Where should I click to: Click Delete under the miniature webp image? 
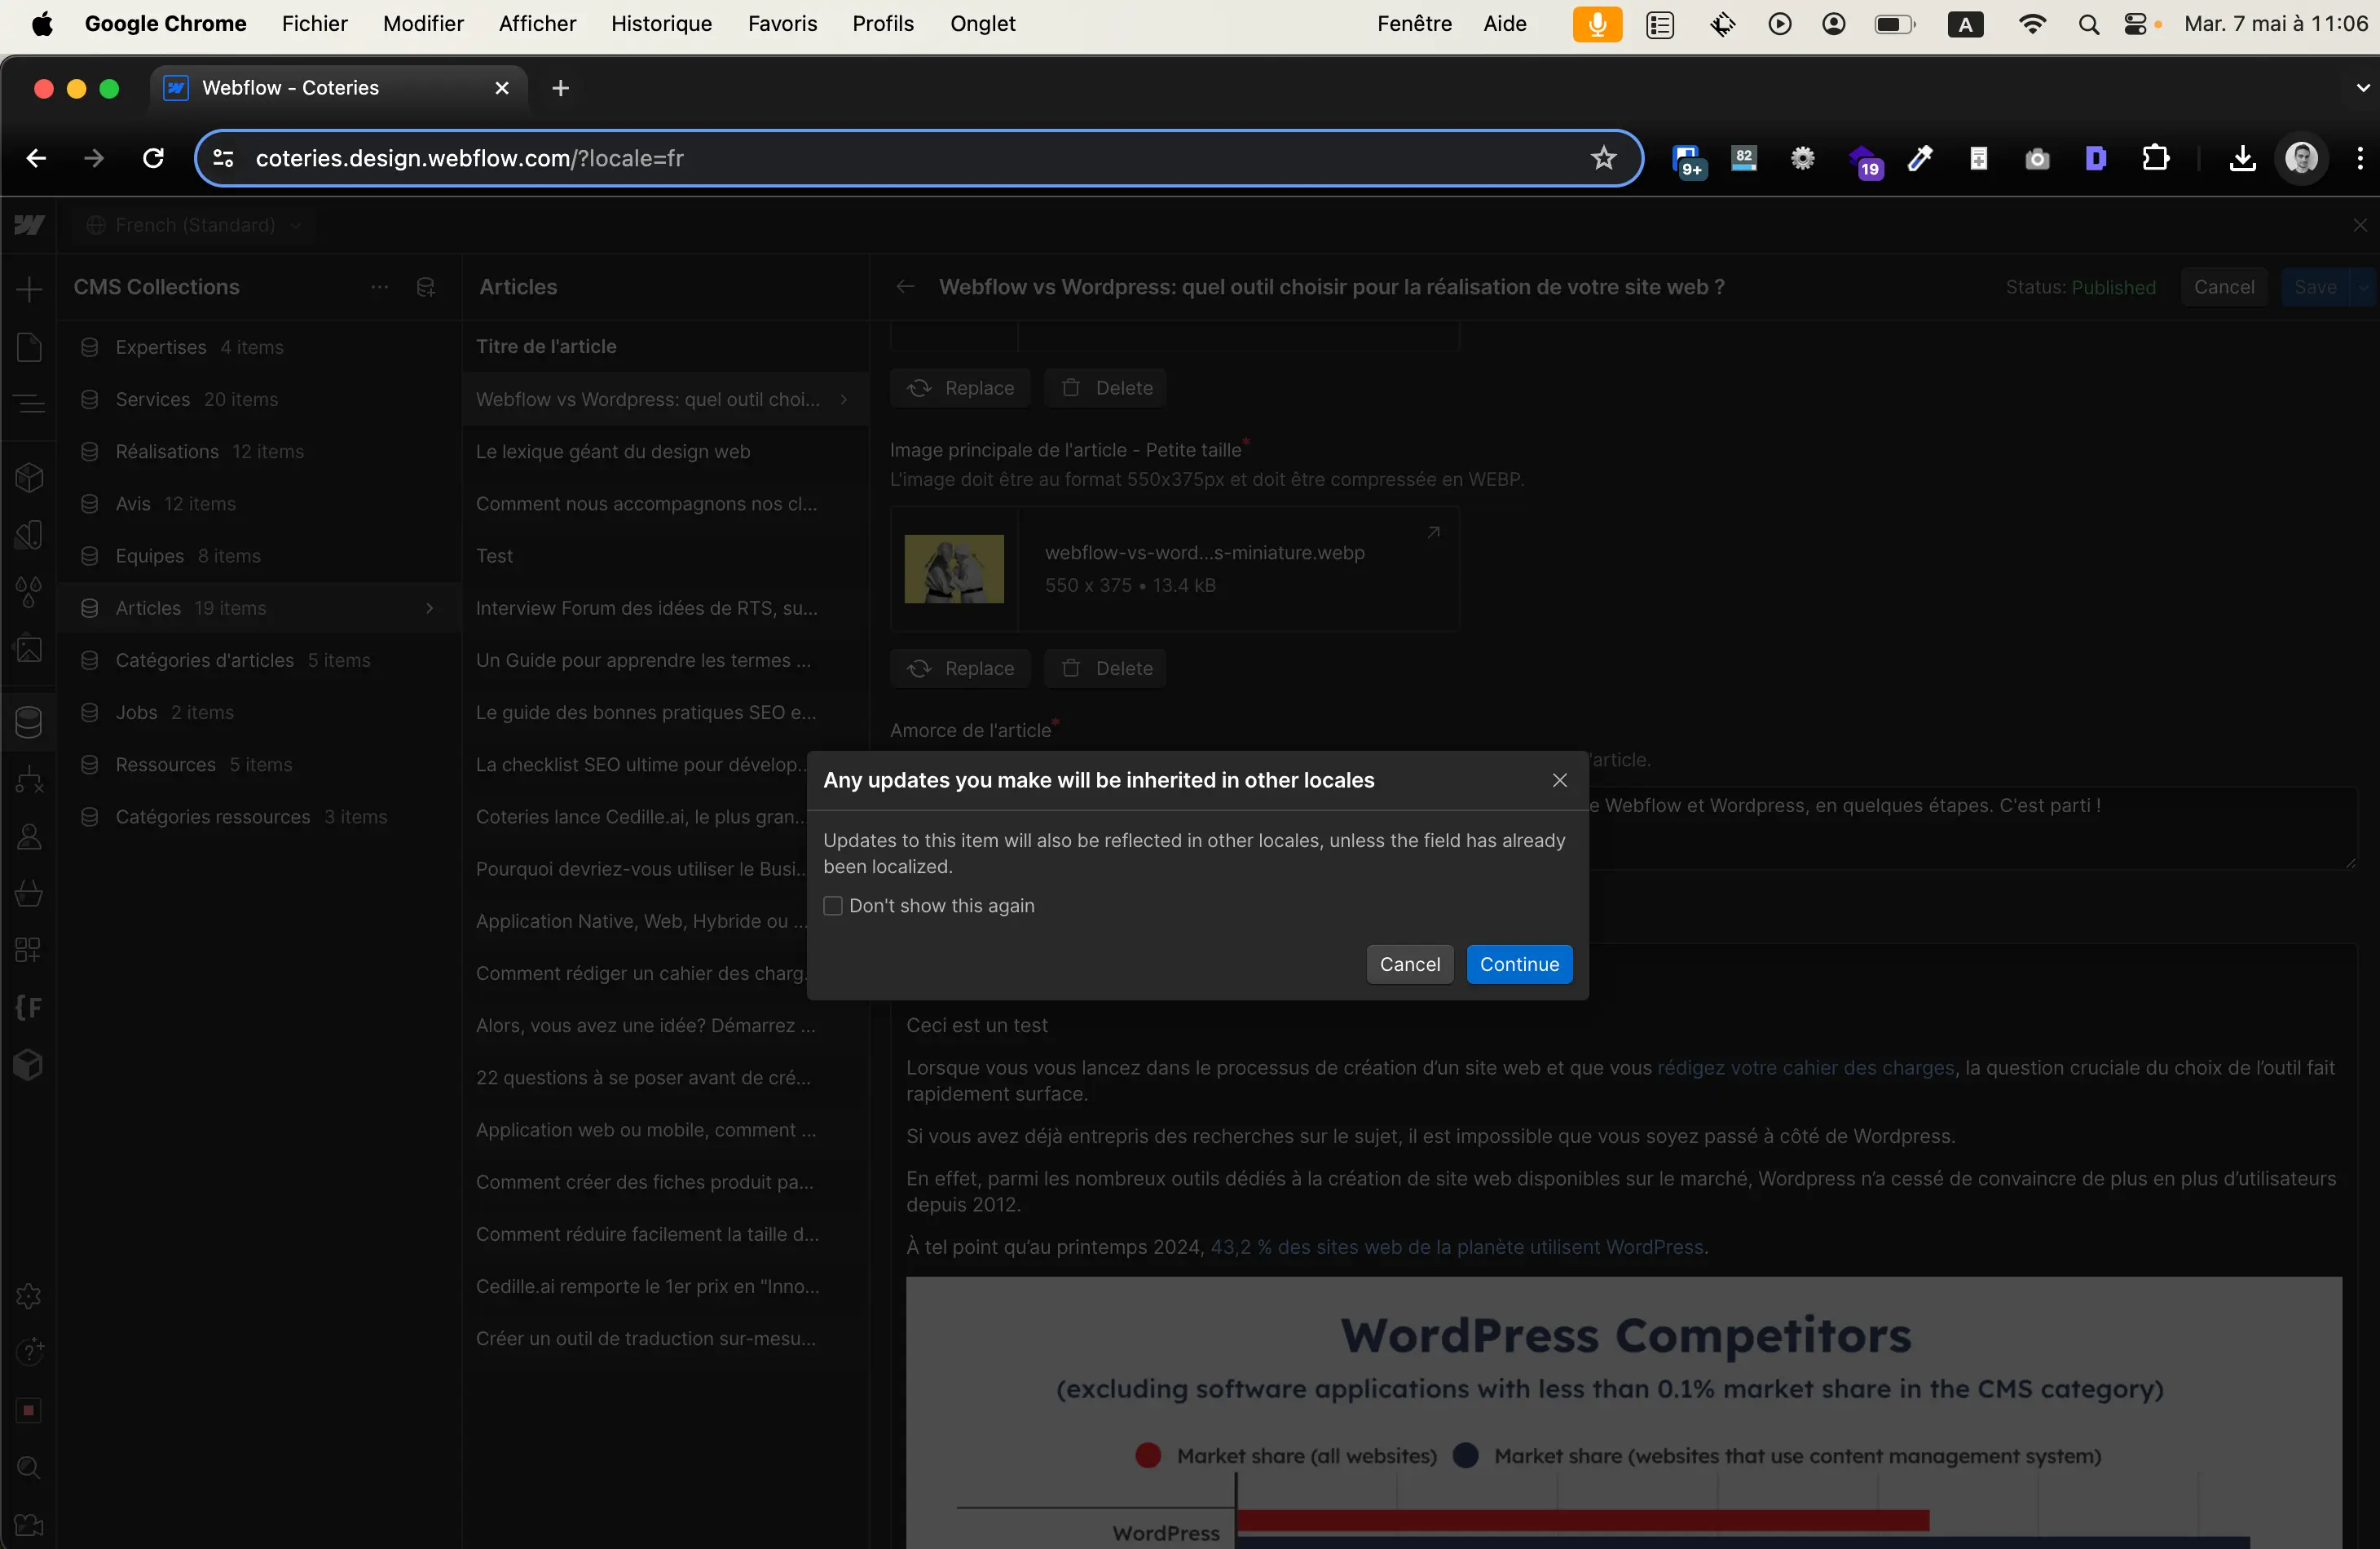coord(1105,668)
